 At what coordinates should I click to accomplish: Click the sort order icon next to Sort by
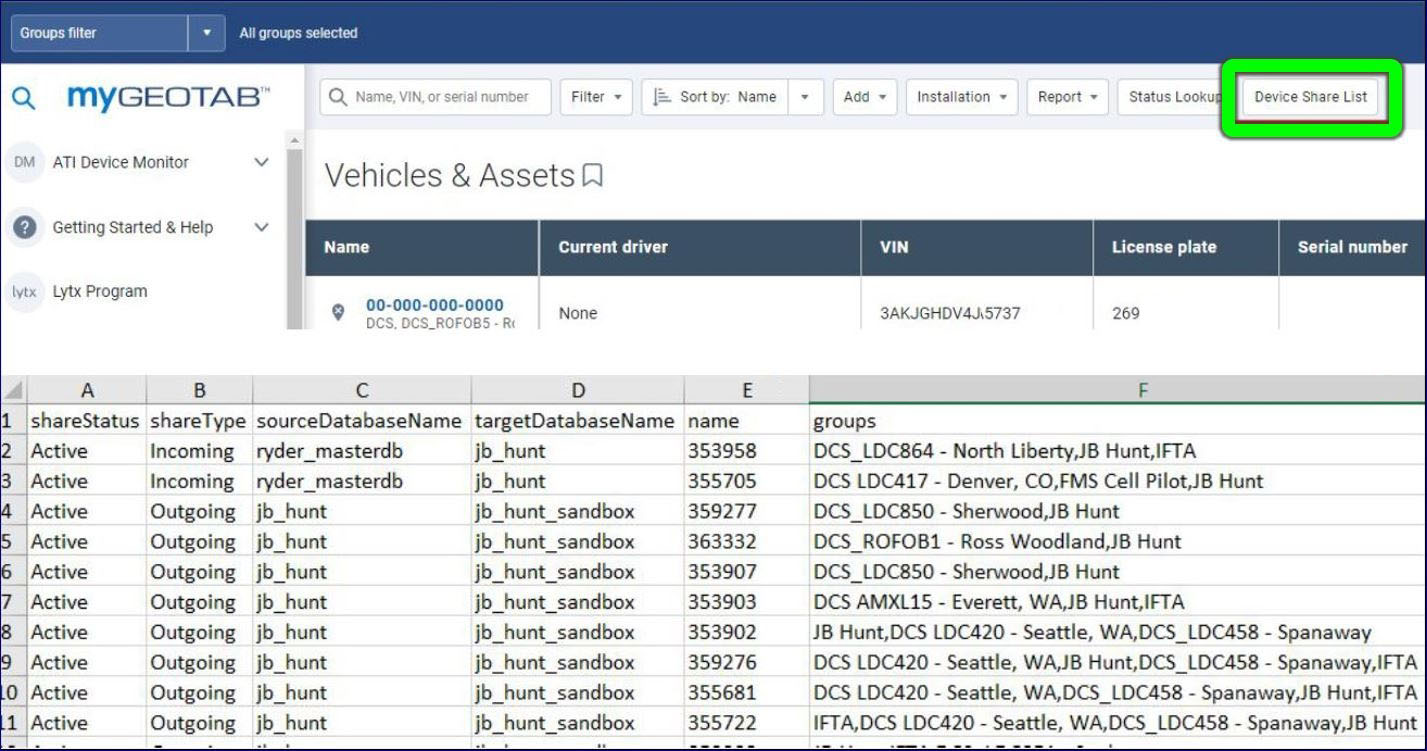[662, 97]
